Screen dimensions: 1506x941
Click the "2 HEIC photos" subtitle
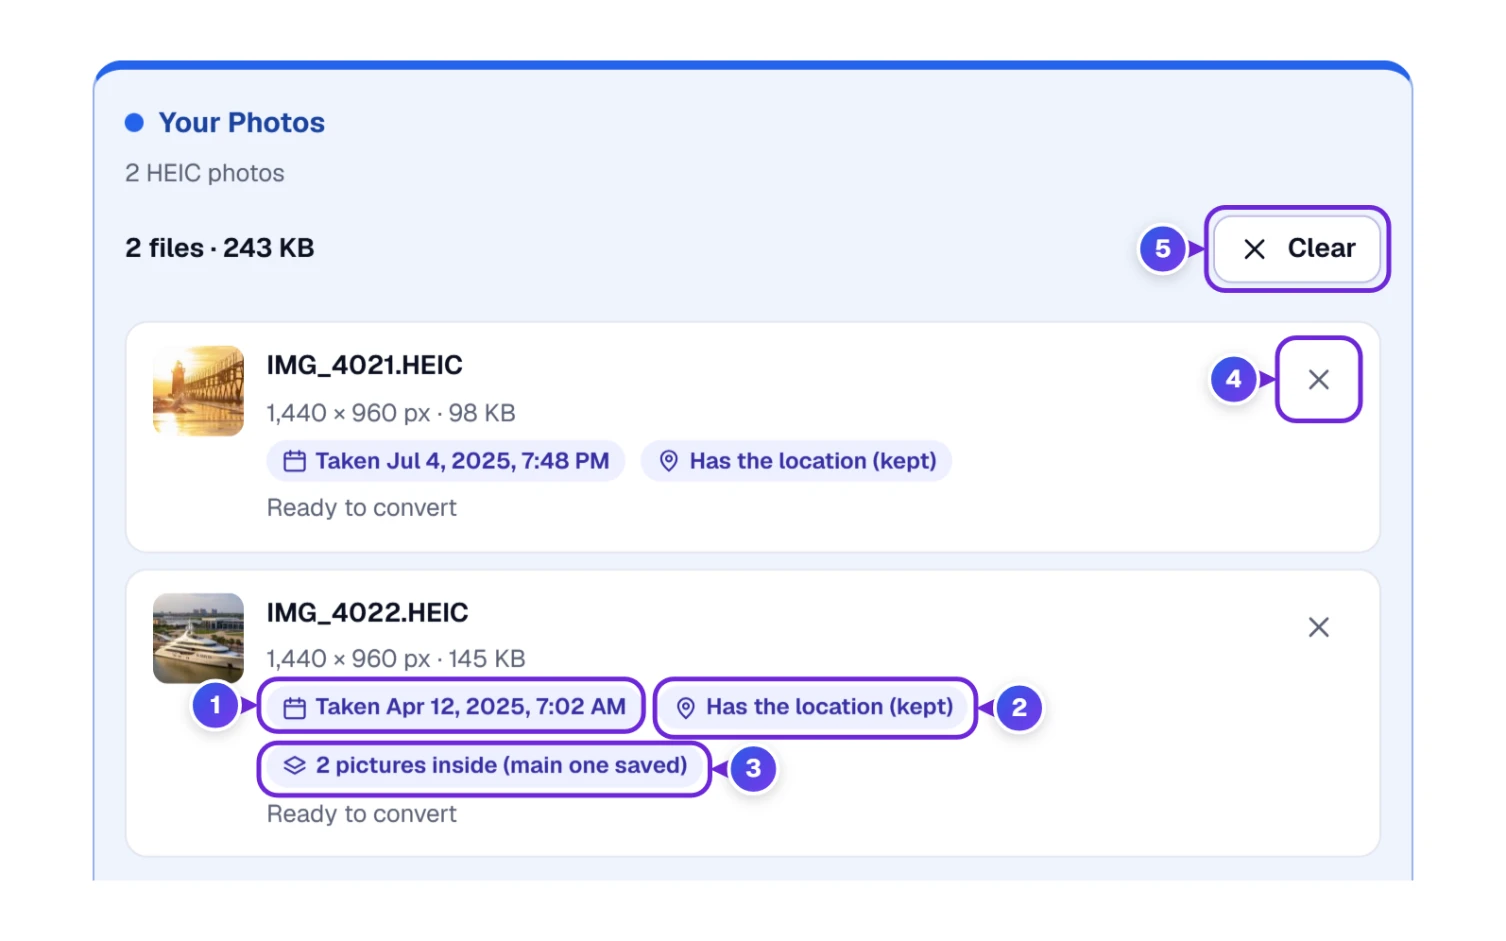tap(205, 173)
